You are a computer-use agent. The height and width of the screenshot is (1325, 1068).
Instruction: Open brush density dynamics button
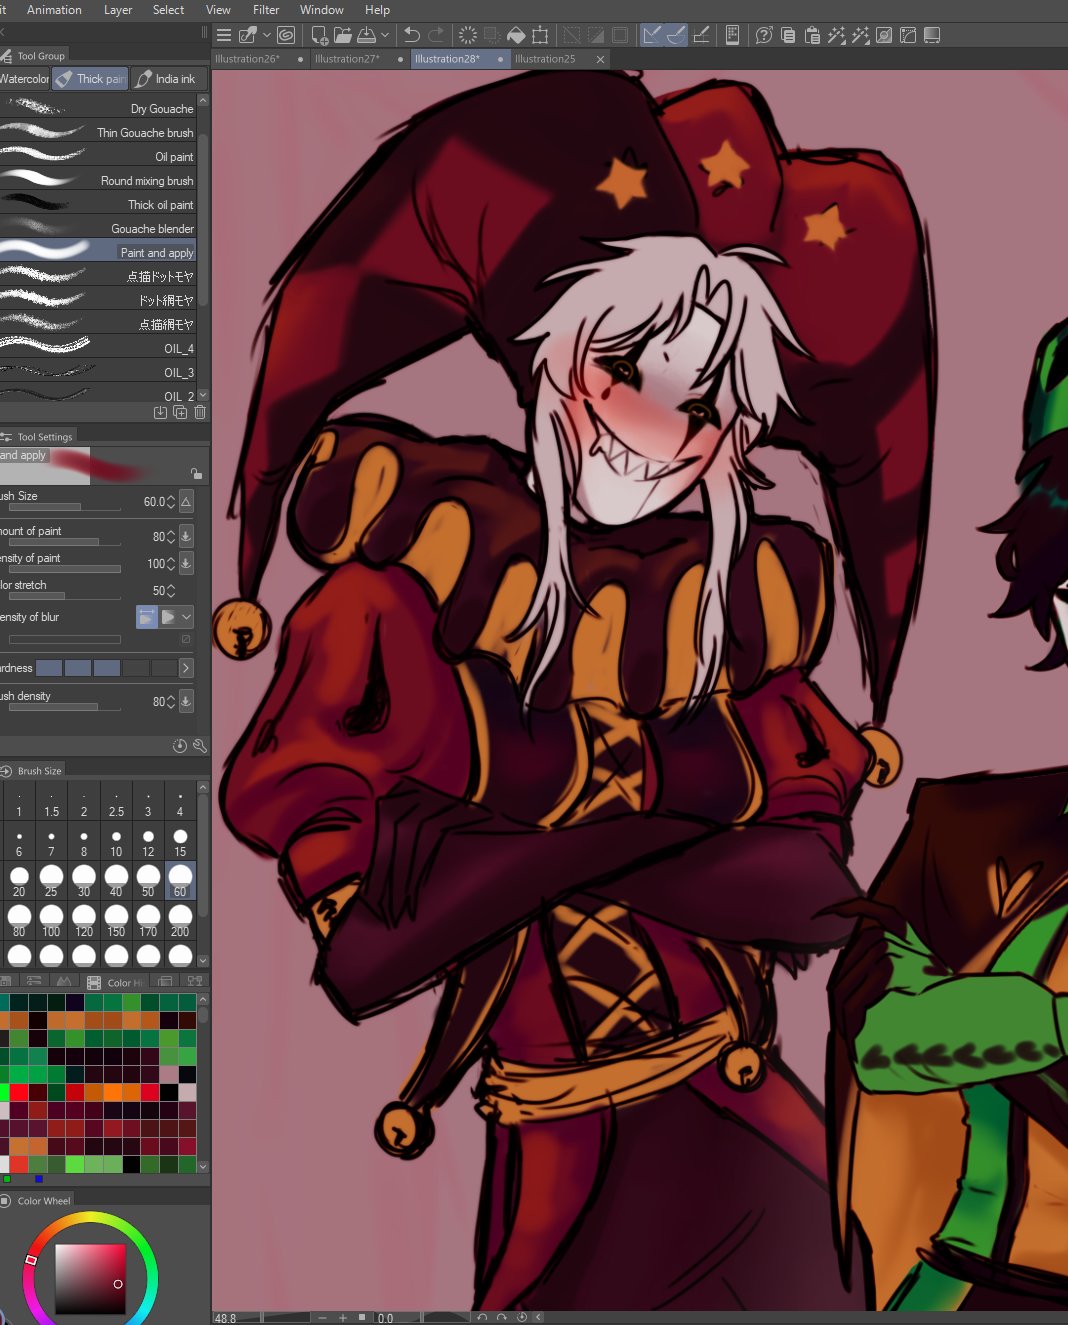click(186, 701)
